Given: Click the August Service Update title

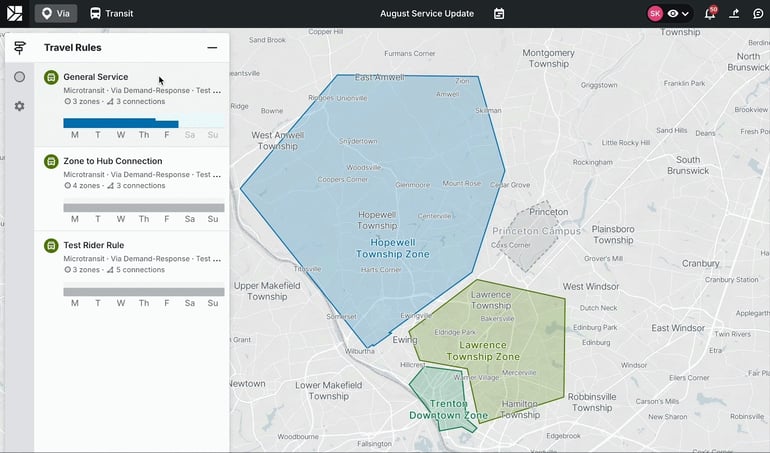Looking at the screenshot, I should (x=427, y=14).
